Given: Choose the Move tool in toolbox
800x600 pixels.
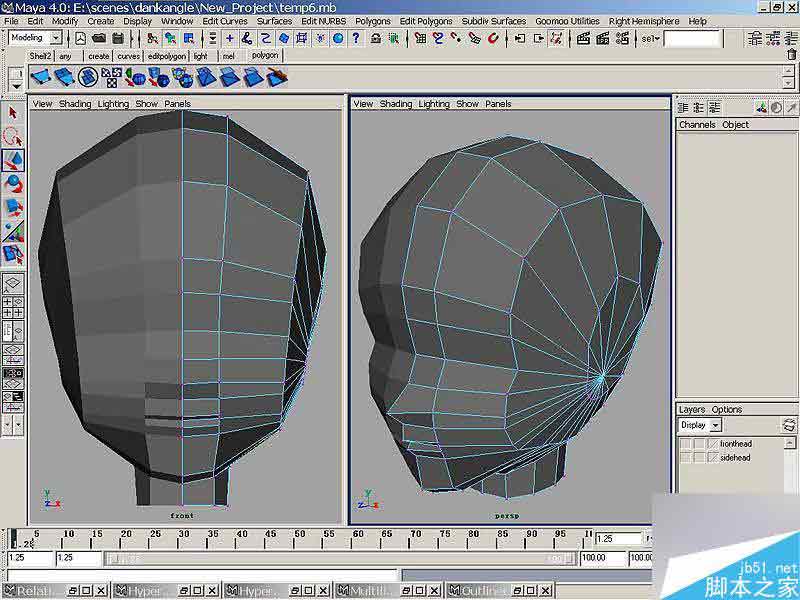Looking at the screenshot, I should [13, 160].
